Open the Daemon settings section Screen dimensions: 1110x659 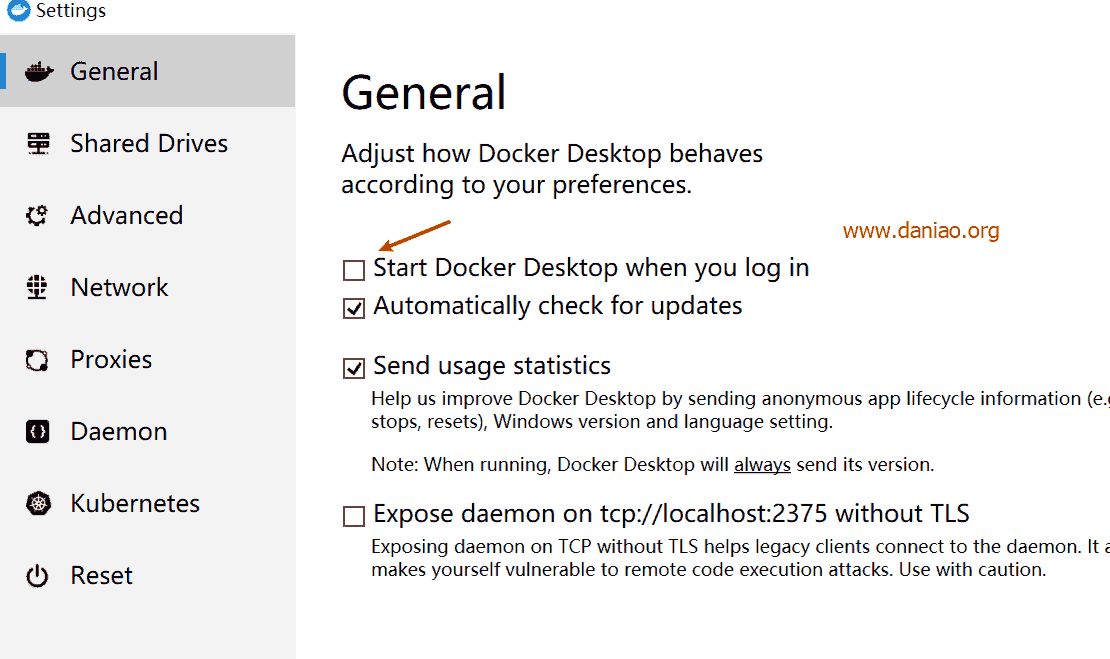coord(148,431)
